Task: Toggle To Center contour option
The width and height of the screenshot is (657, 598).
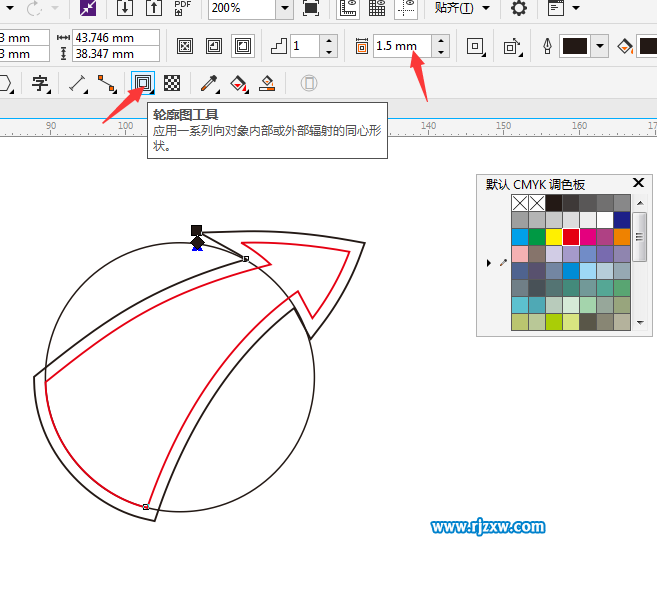Action: tap(185, 46)
